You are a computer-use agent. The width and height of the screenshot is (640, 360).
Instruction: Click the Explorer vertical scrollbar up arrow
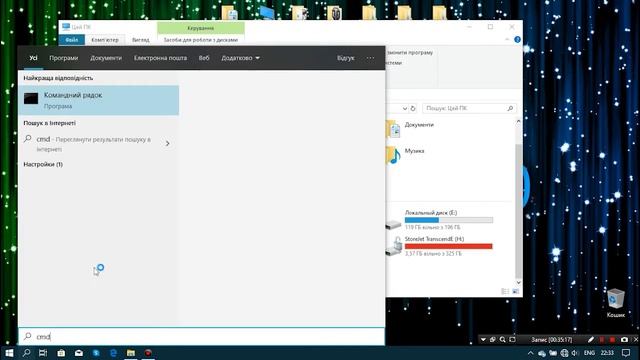click(518, 122)
